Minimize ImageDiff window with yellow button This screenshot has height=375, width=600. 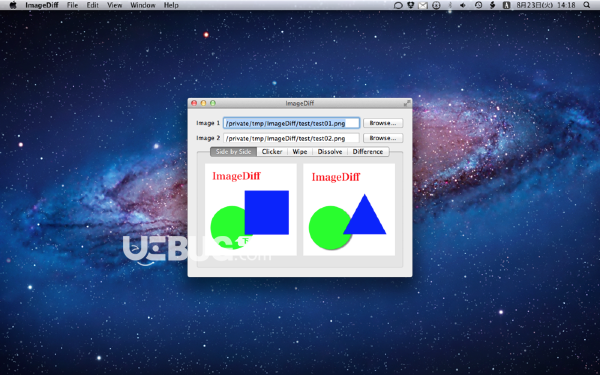204,103
